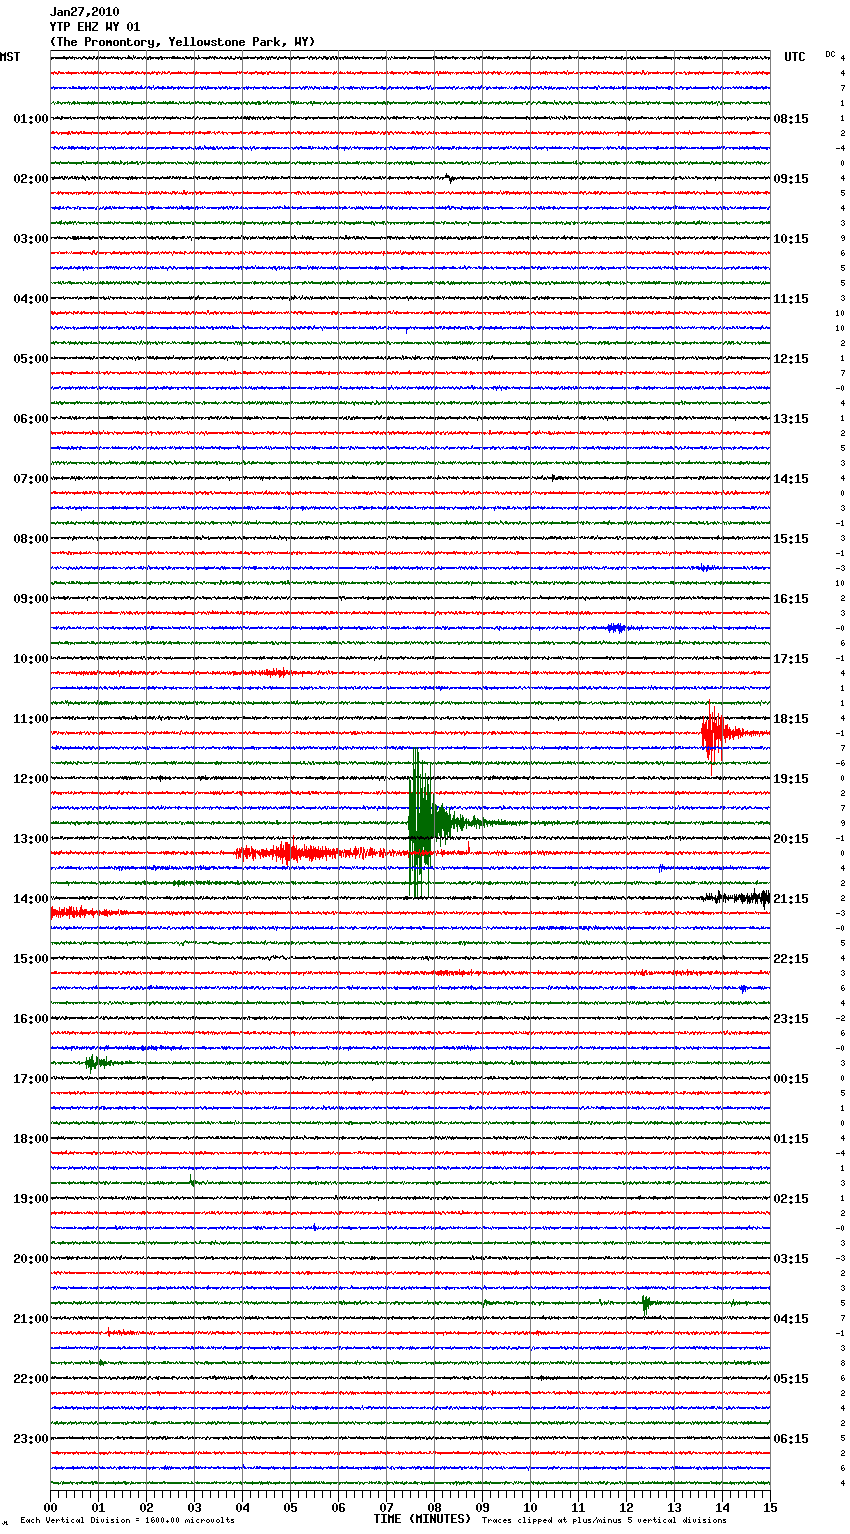Screen dimensions: 850x1534
Task: Click minute tick label "12" on the x-axis
Action: coord(626,1507)
